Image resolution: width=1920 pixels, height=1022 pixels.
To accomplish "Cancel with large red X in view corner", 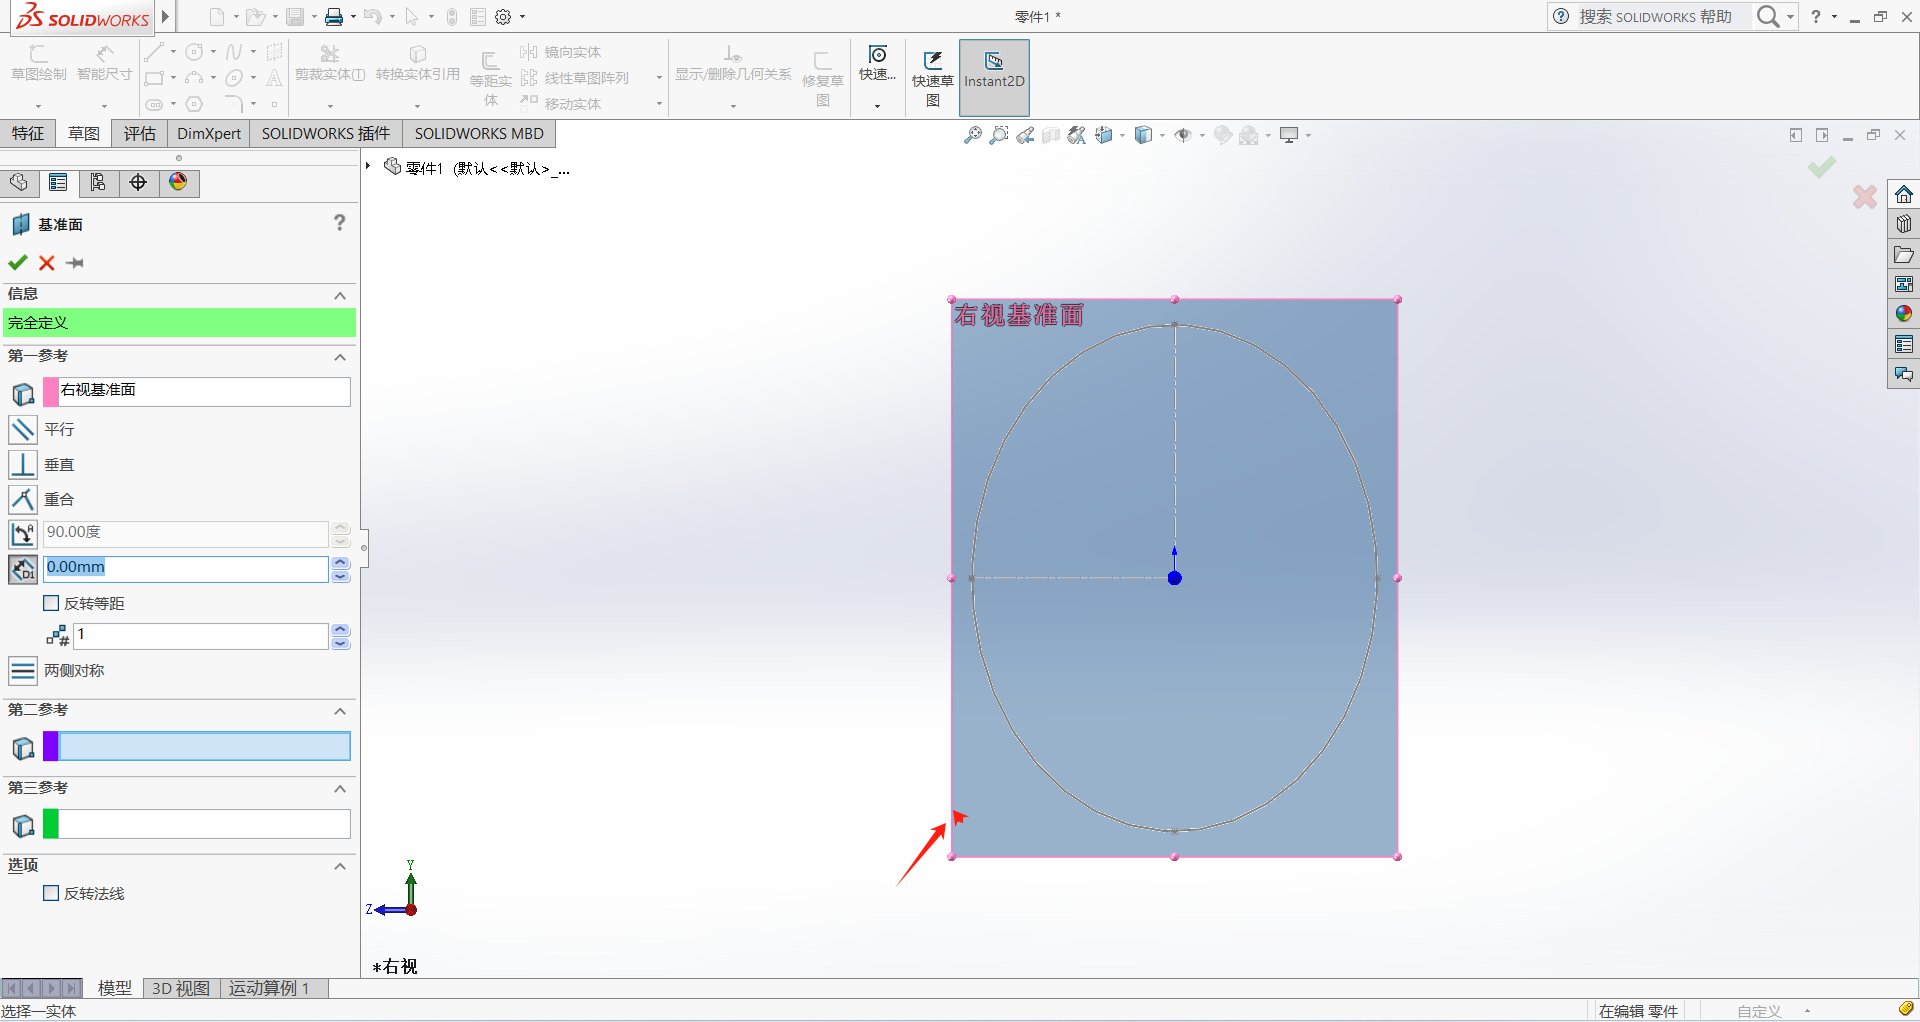I will tap(1864, 196).
